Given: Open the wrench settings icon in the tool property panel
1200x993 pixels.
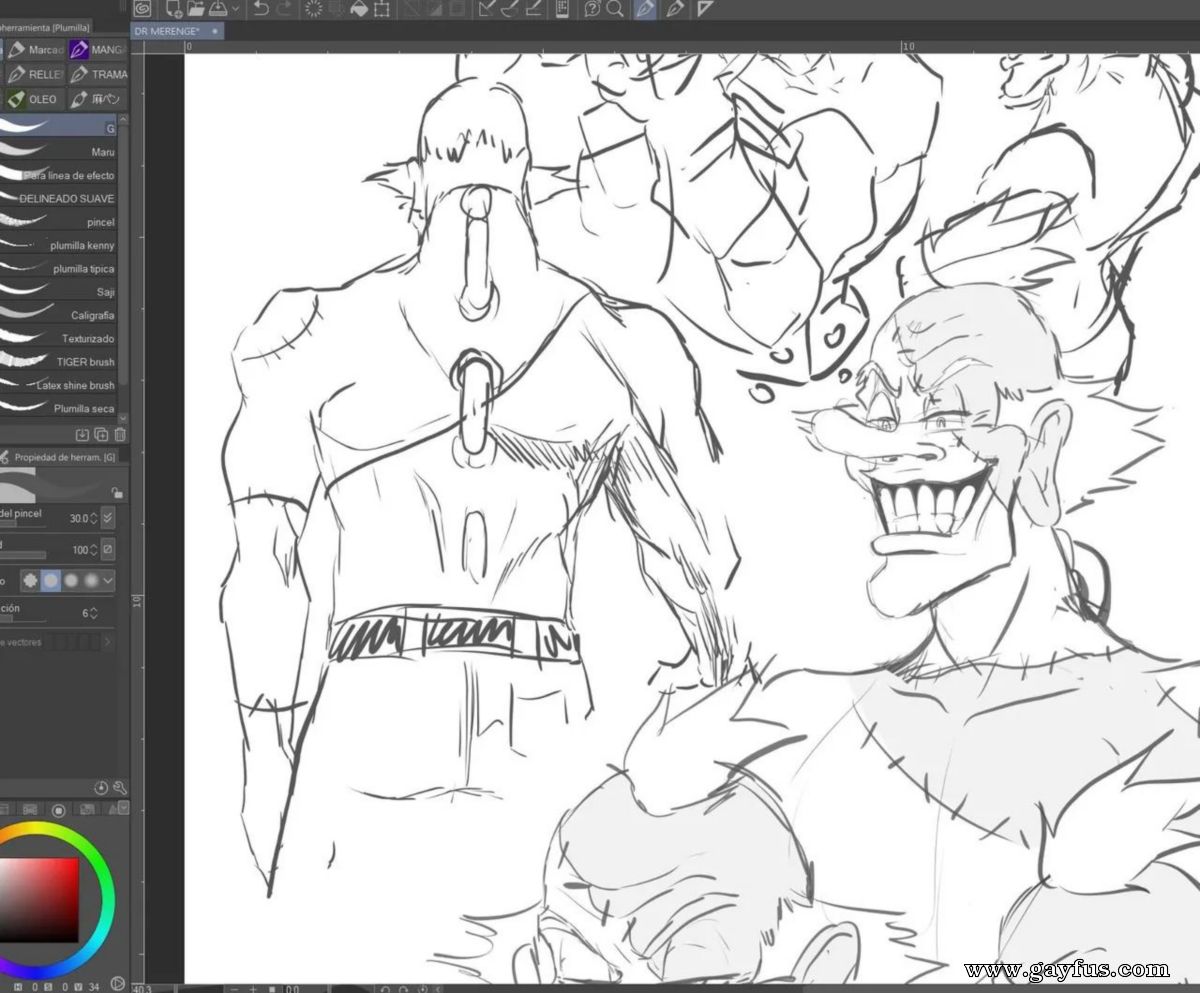Looking at the screenshot, I should tap(120, 788).
